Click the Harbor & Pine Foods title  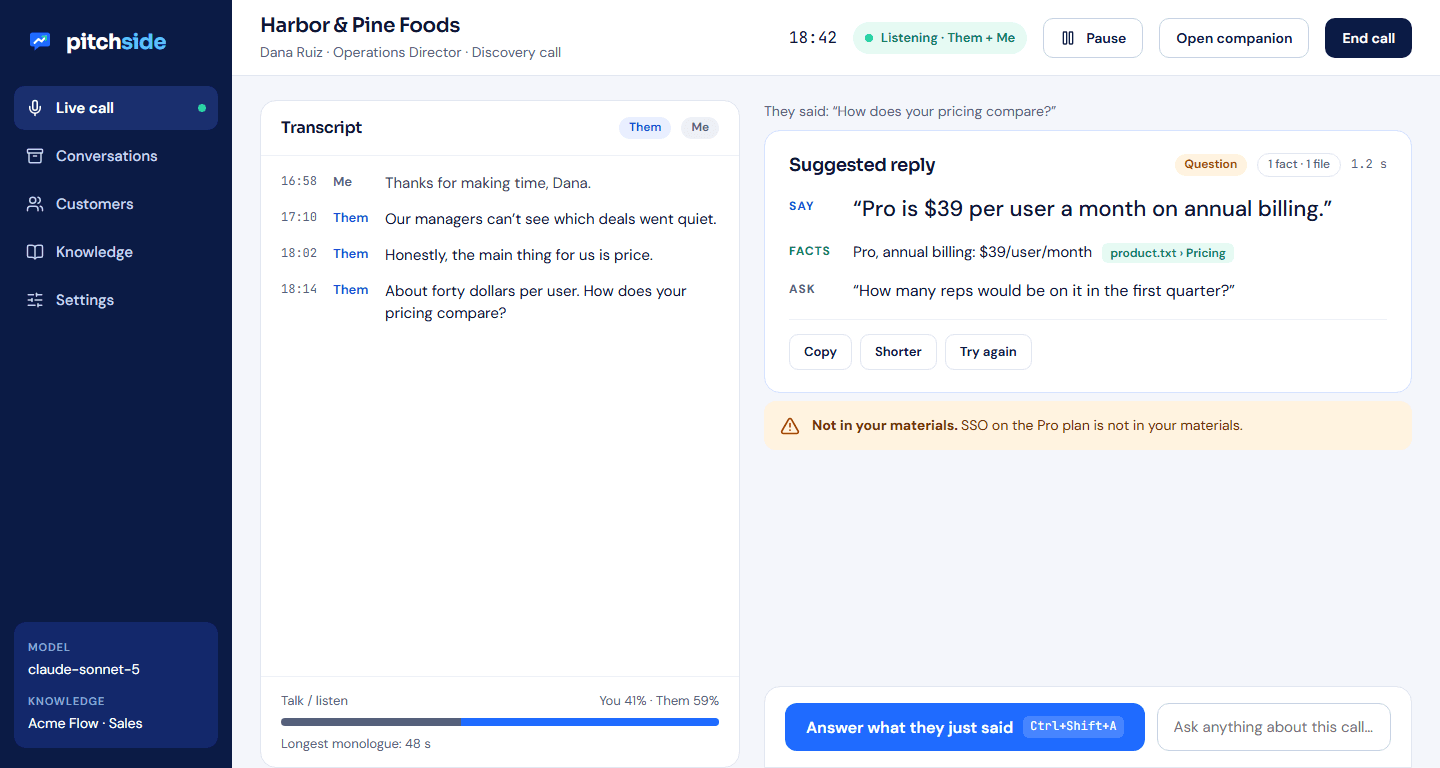click(360, 25)
